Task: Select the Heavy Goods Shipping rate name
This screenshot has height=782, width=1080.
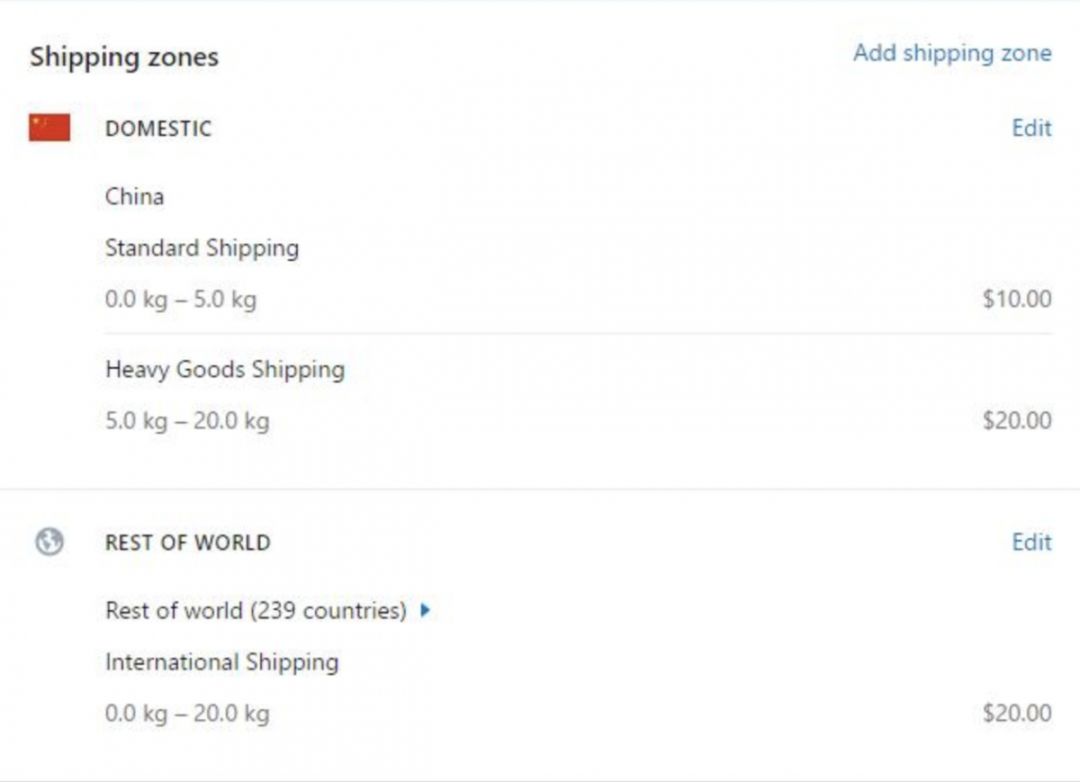Action: tap(224, 370)
